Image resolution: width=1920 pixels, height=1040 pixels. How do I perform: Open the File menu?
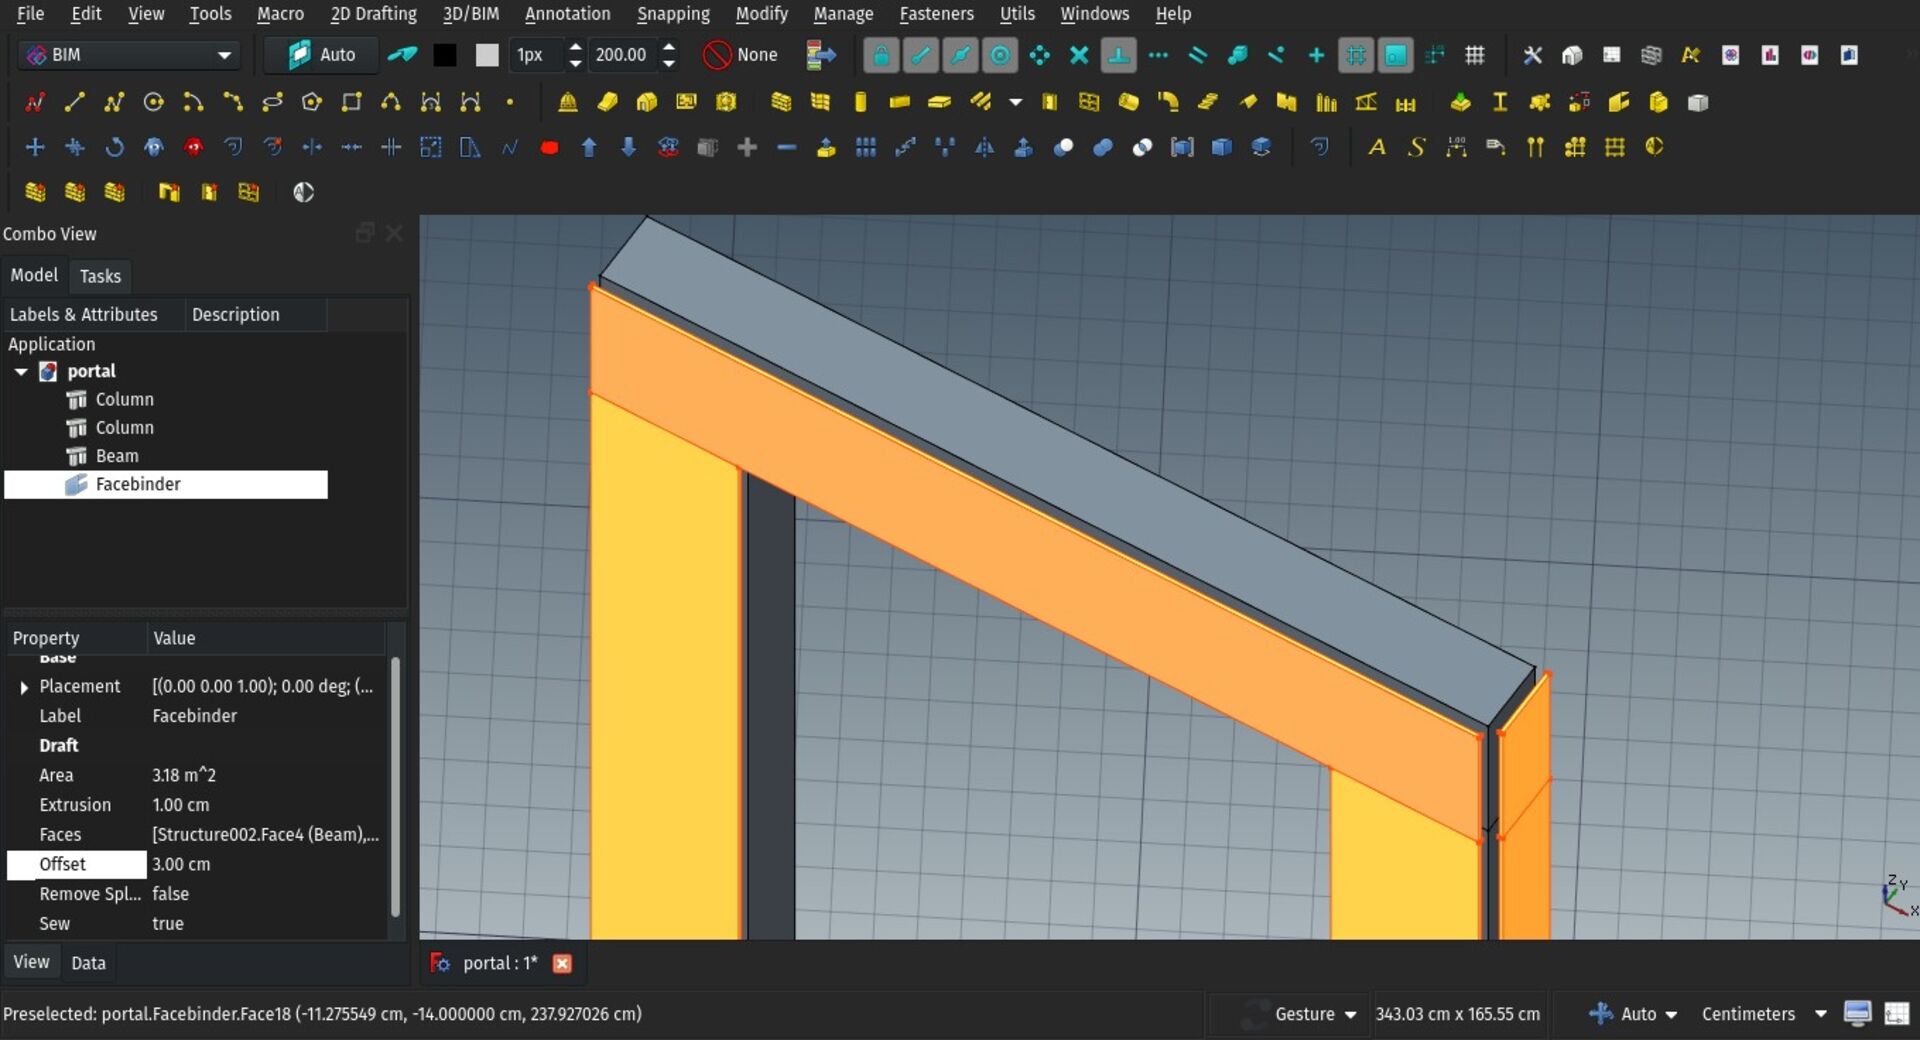click(x=30, y=14)
